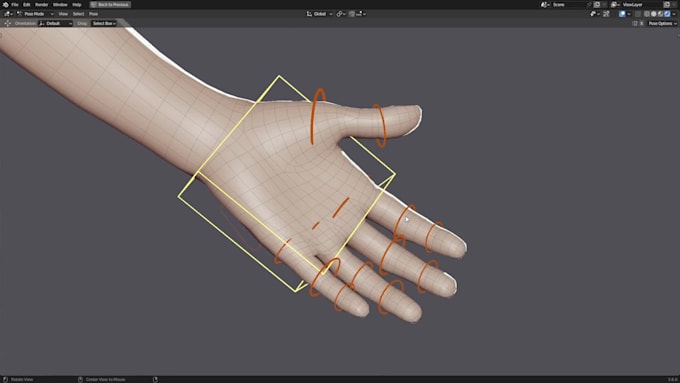Screen dimensions: 680x383
Task: Click the Center View to Mouse status text
Action: 105,380
